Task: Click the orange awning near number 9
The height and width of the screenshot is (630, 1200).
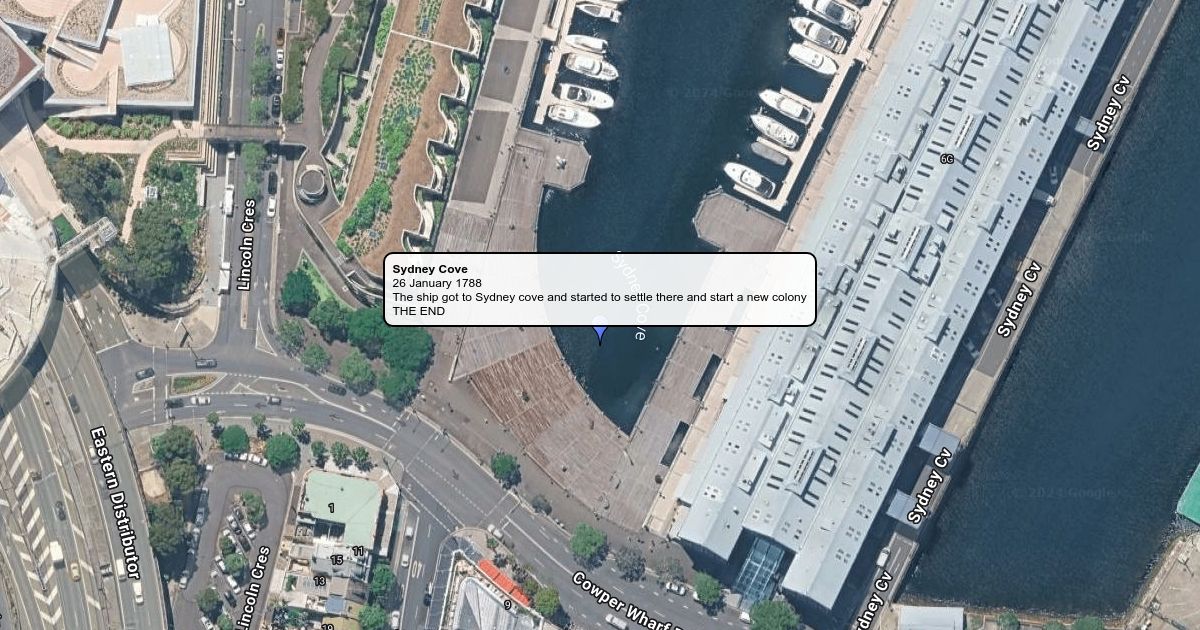Action: pos(503,581)
